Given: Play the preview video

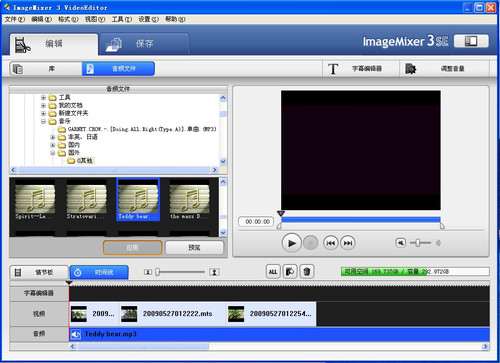Looking at the screenshot, I should point(291,243).
